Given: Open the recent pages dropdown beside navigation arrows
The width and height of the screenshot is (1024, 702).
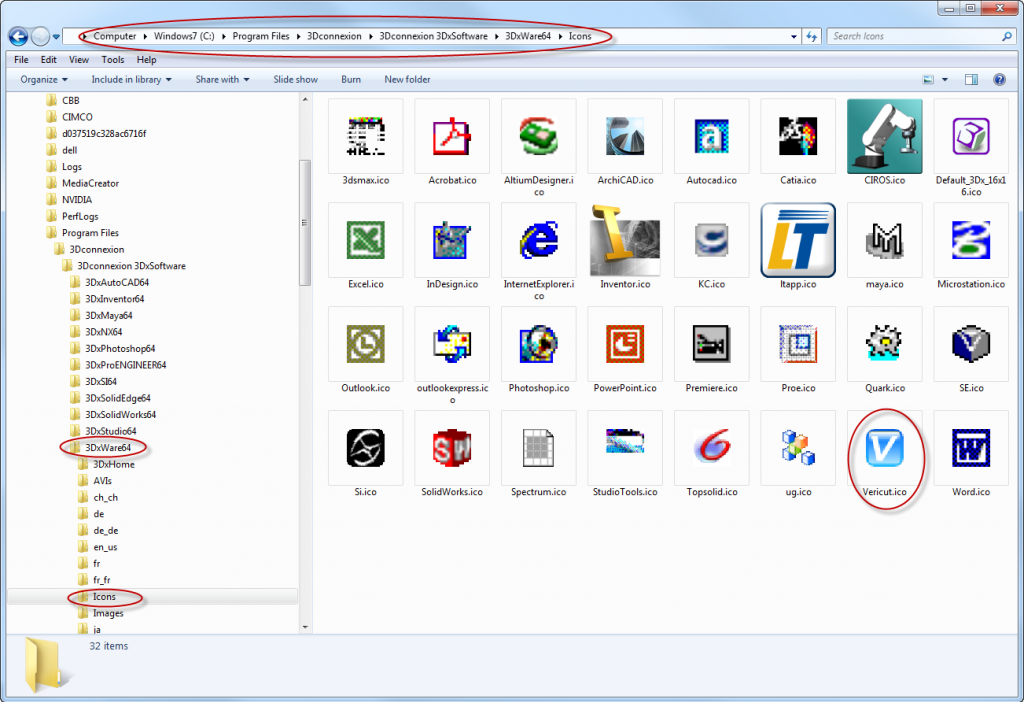Looking at the screenshot, I should pyautogui.click(x=56, y=37).
